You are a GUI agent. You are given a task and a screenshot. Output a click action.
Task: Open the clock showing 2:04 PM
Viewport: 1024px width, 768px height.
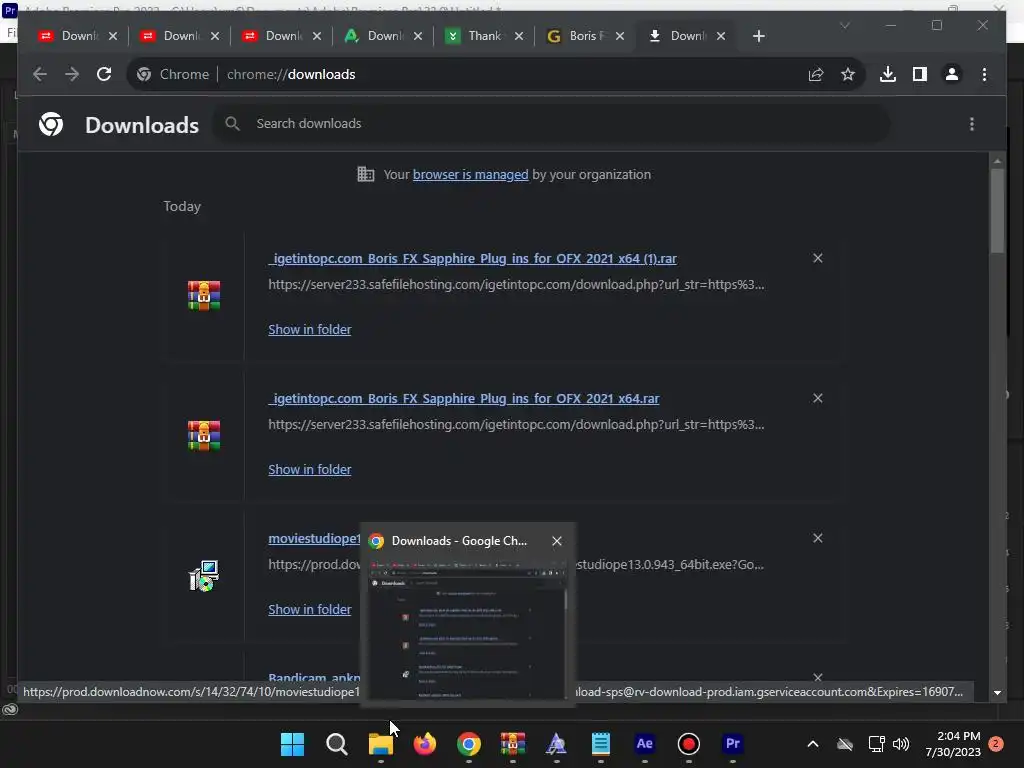pos(953,744)
